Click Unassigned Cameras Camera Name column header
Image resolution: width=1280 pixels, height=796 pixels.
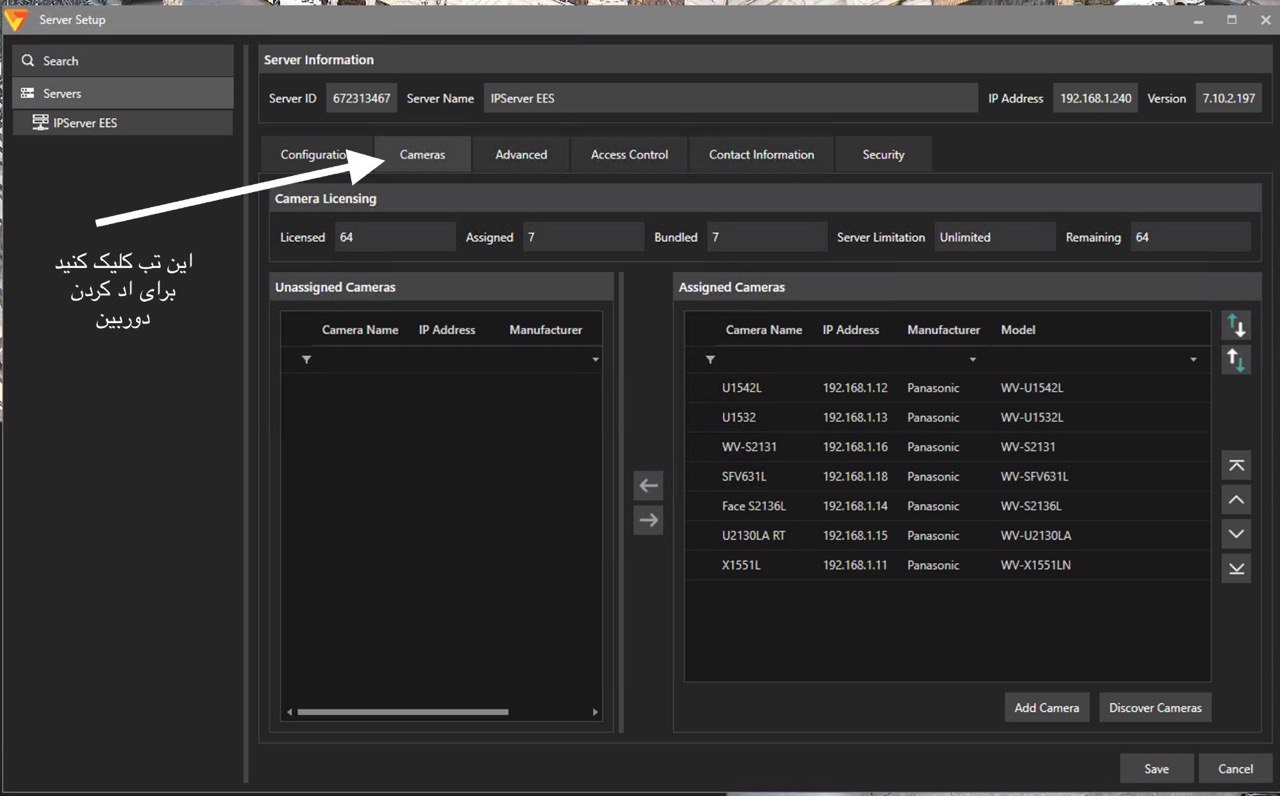pyautogui.click(x=360, y=330)
